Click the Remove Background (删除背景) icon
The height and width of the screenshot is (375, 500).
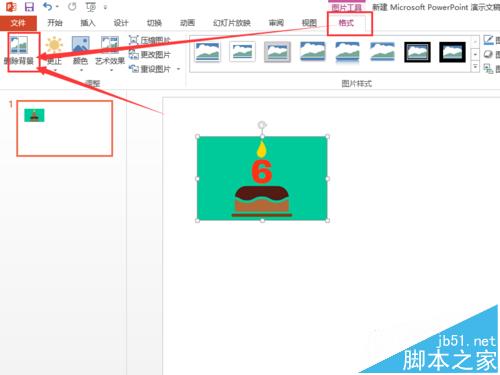(x=19, y=46)
